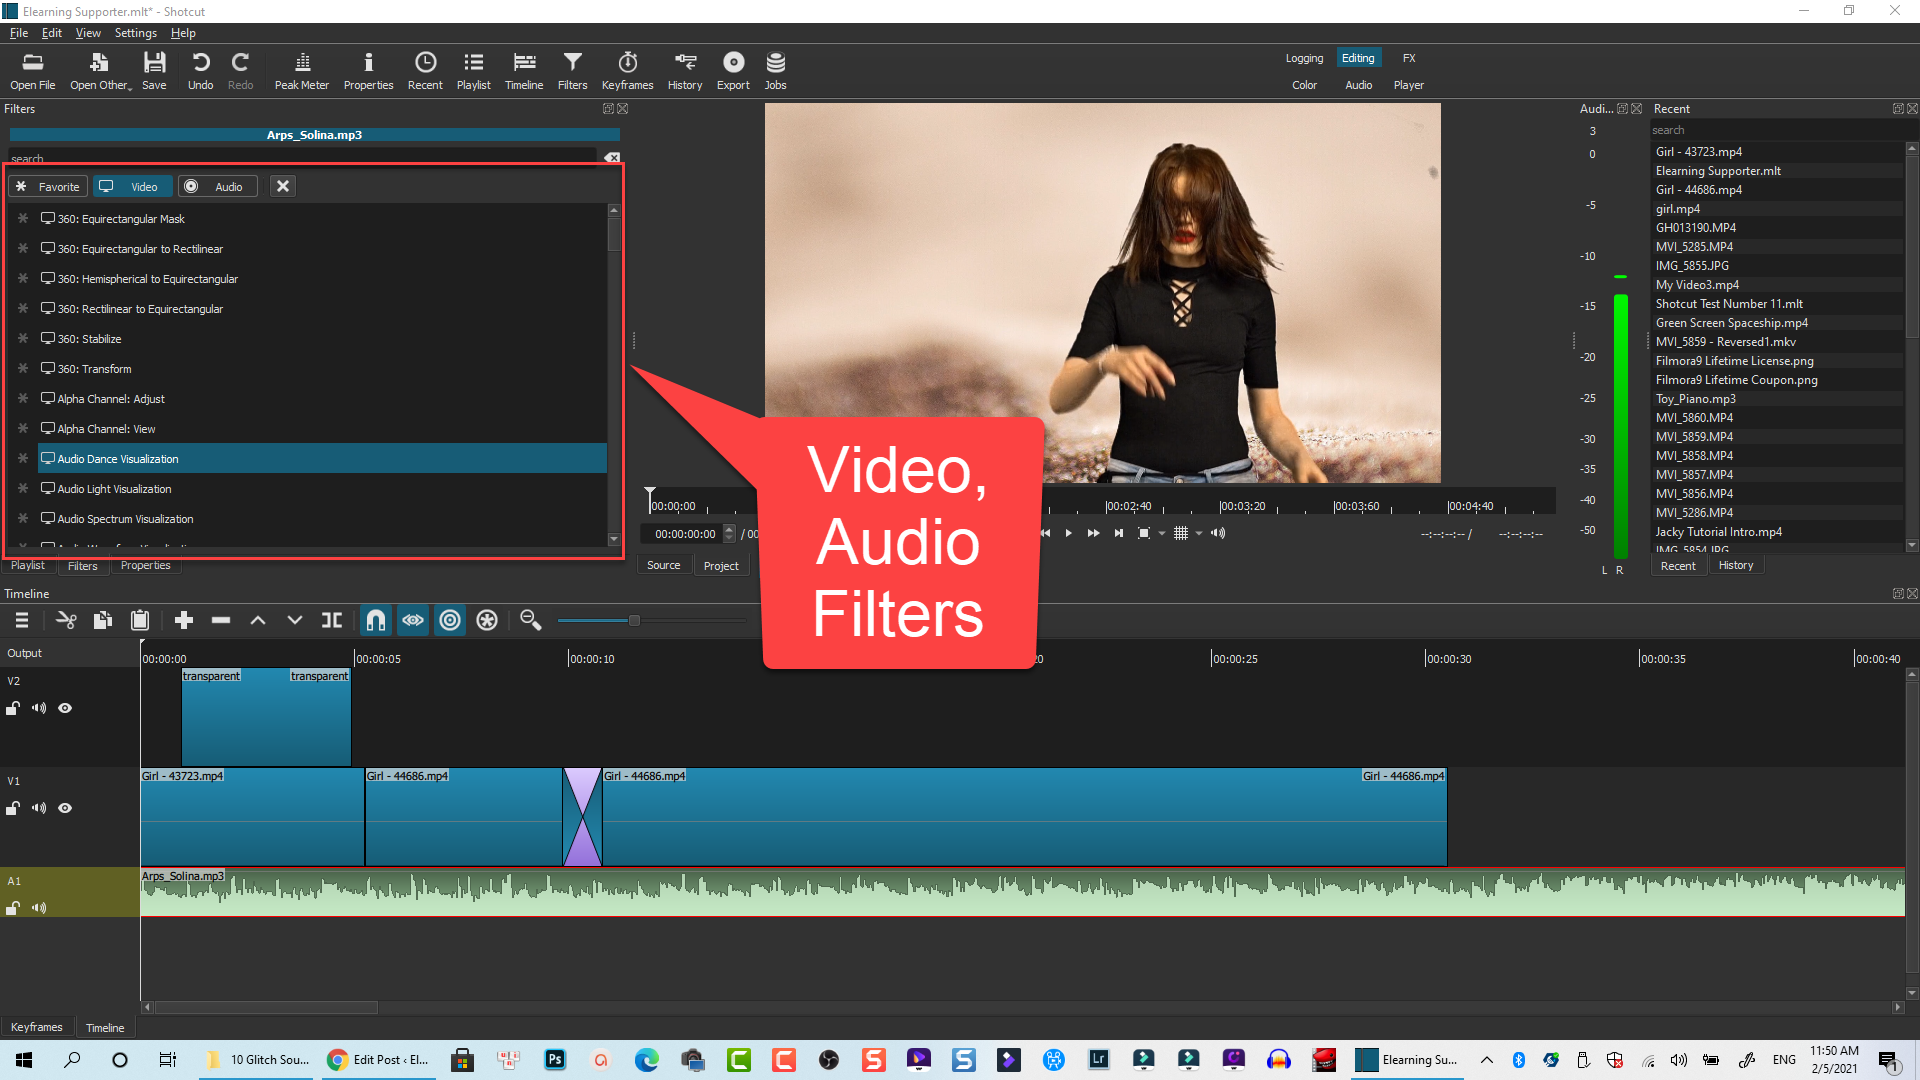Image resolution: width=1920 pixels, height=1080 pixels.
Task: Hide the V1 video track
Action: pyautogui.click(x=65, y=808)
